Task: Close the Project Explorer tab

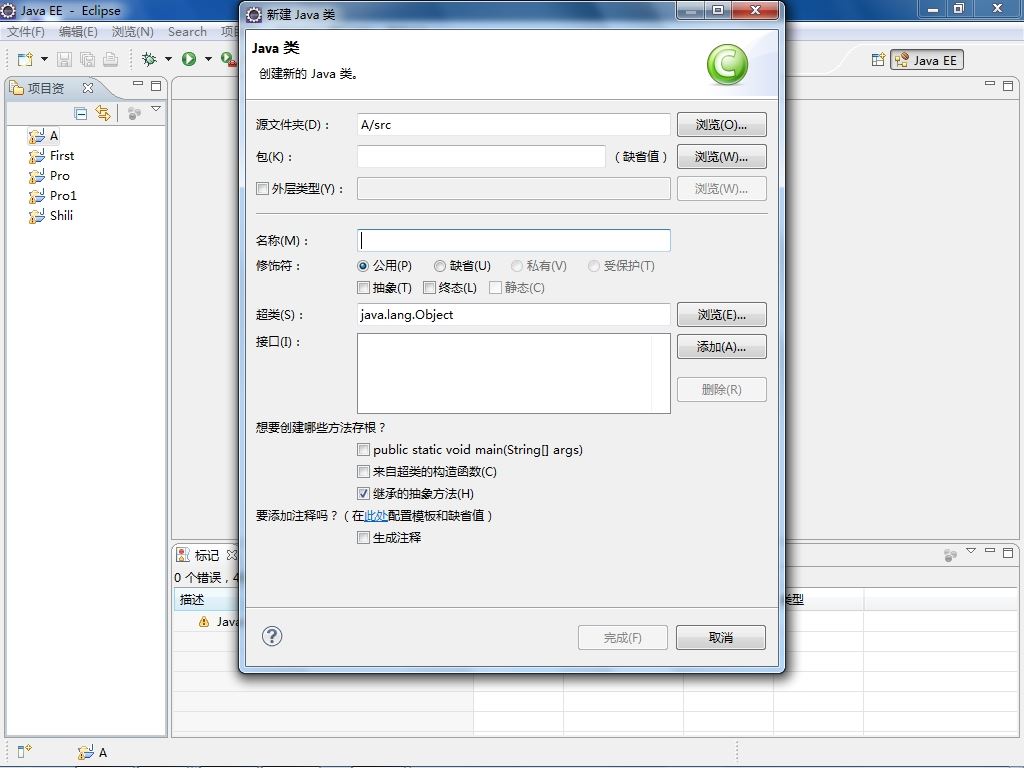Action: point(88,88)
